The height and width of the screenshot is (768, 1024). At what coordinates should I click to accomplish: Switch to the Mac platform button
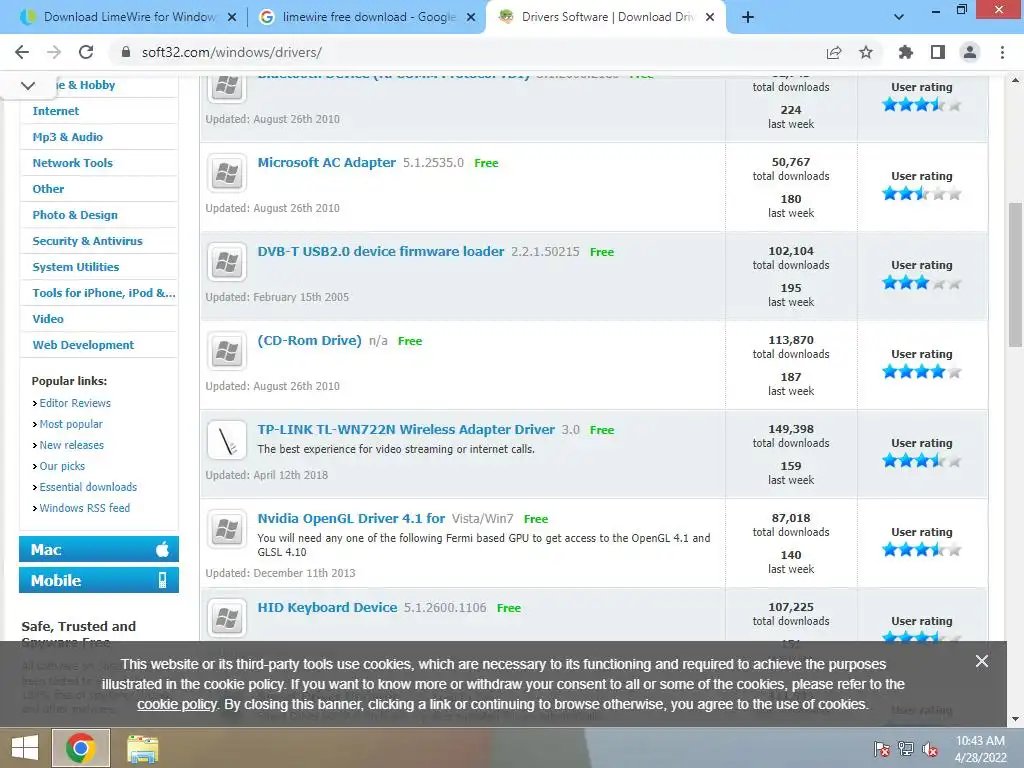(99, 549)
